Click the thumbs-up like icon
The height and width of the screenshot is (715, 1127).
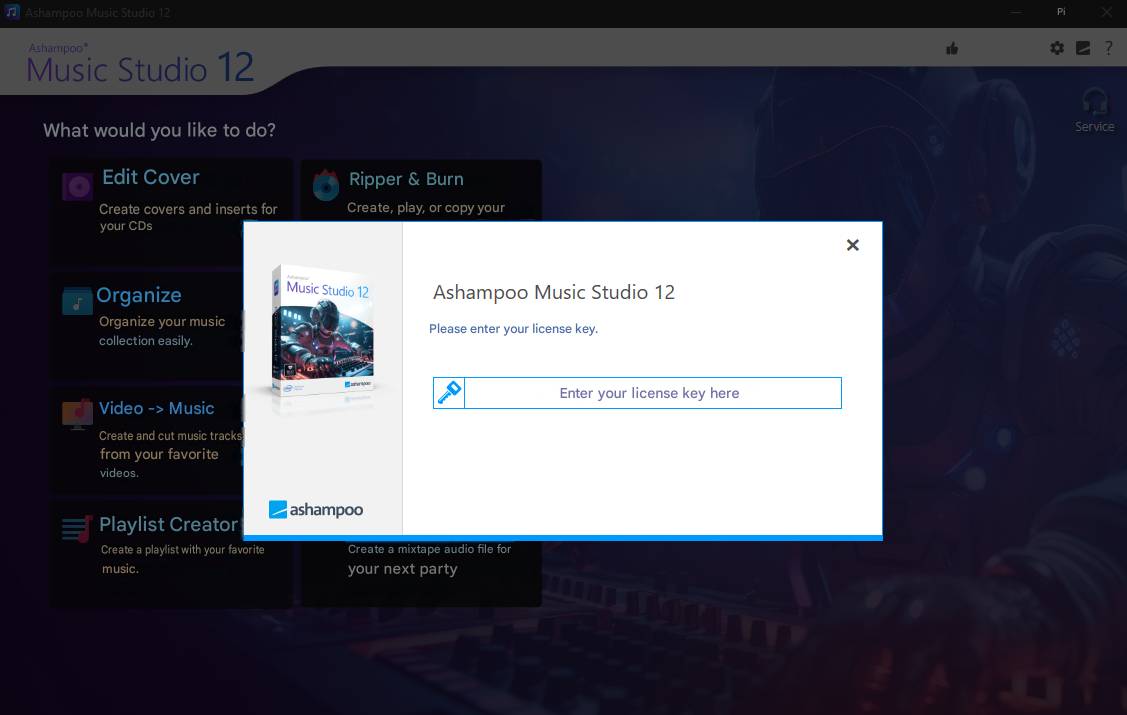[x=952, y=48]
